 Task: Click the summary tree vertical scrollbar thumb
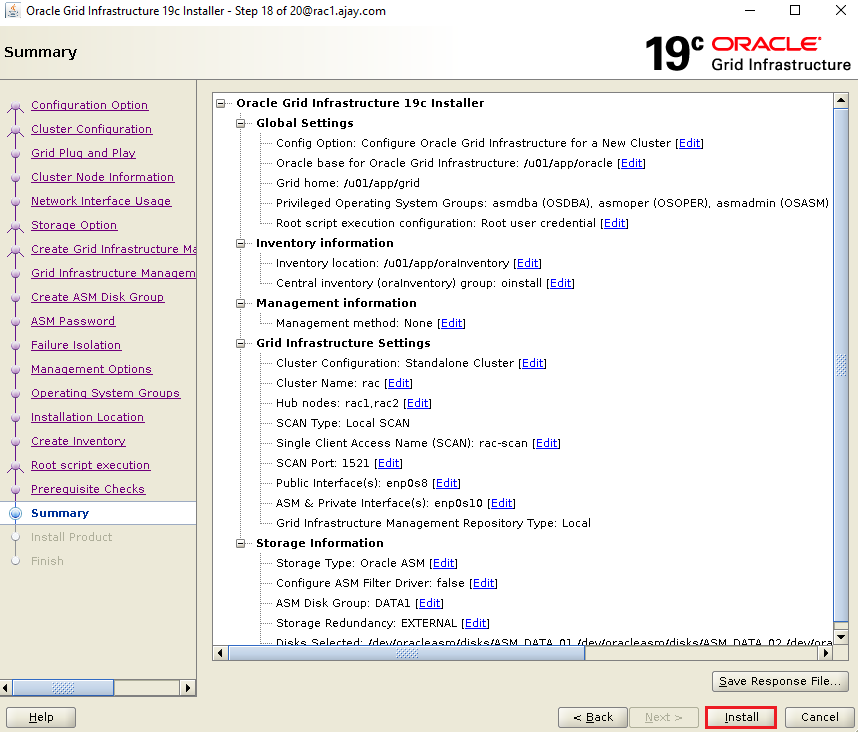(841, 365)
